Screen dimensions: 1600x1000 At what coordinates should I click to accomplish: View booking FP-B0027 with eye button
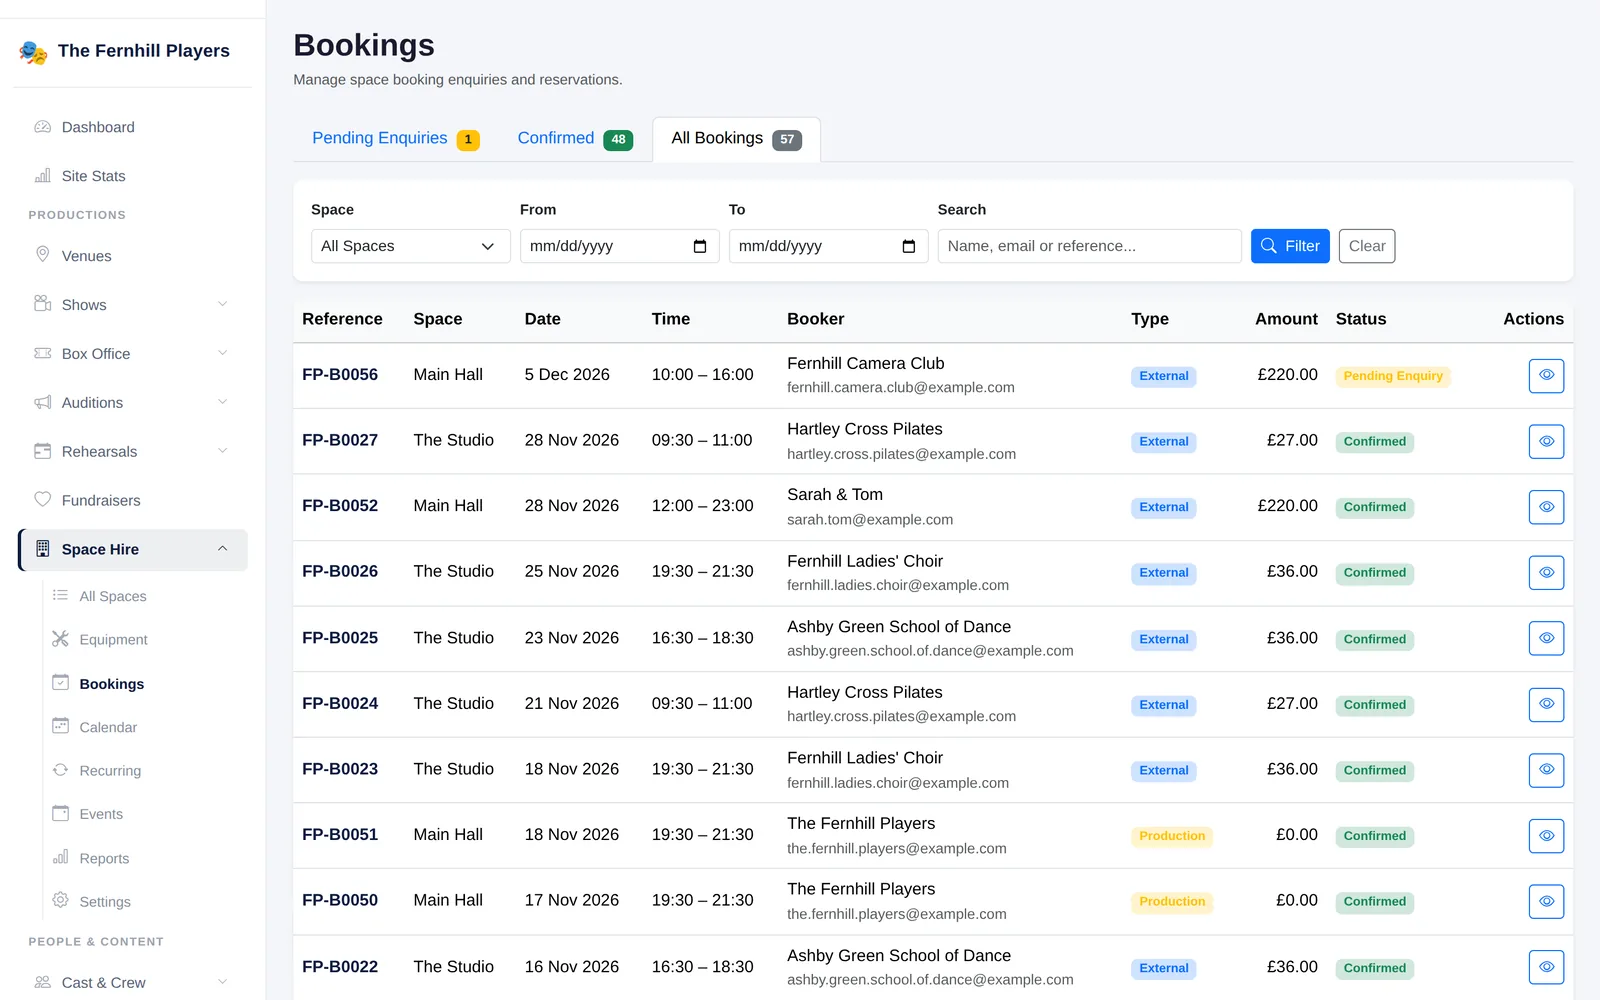point(1546,441)
